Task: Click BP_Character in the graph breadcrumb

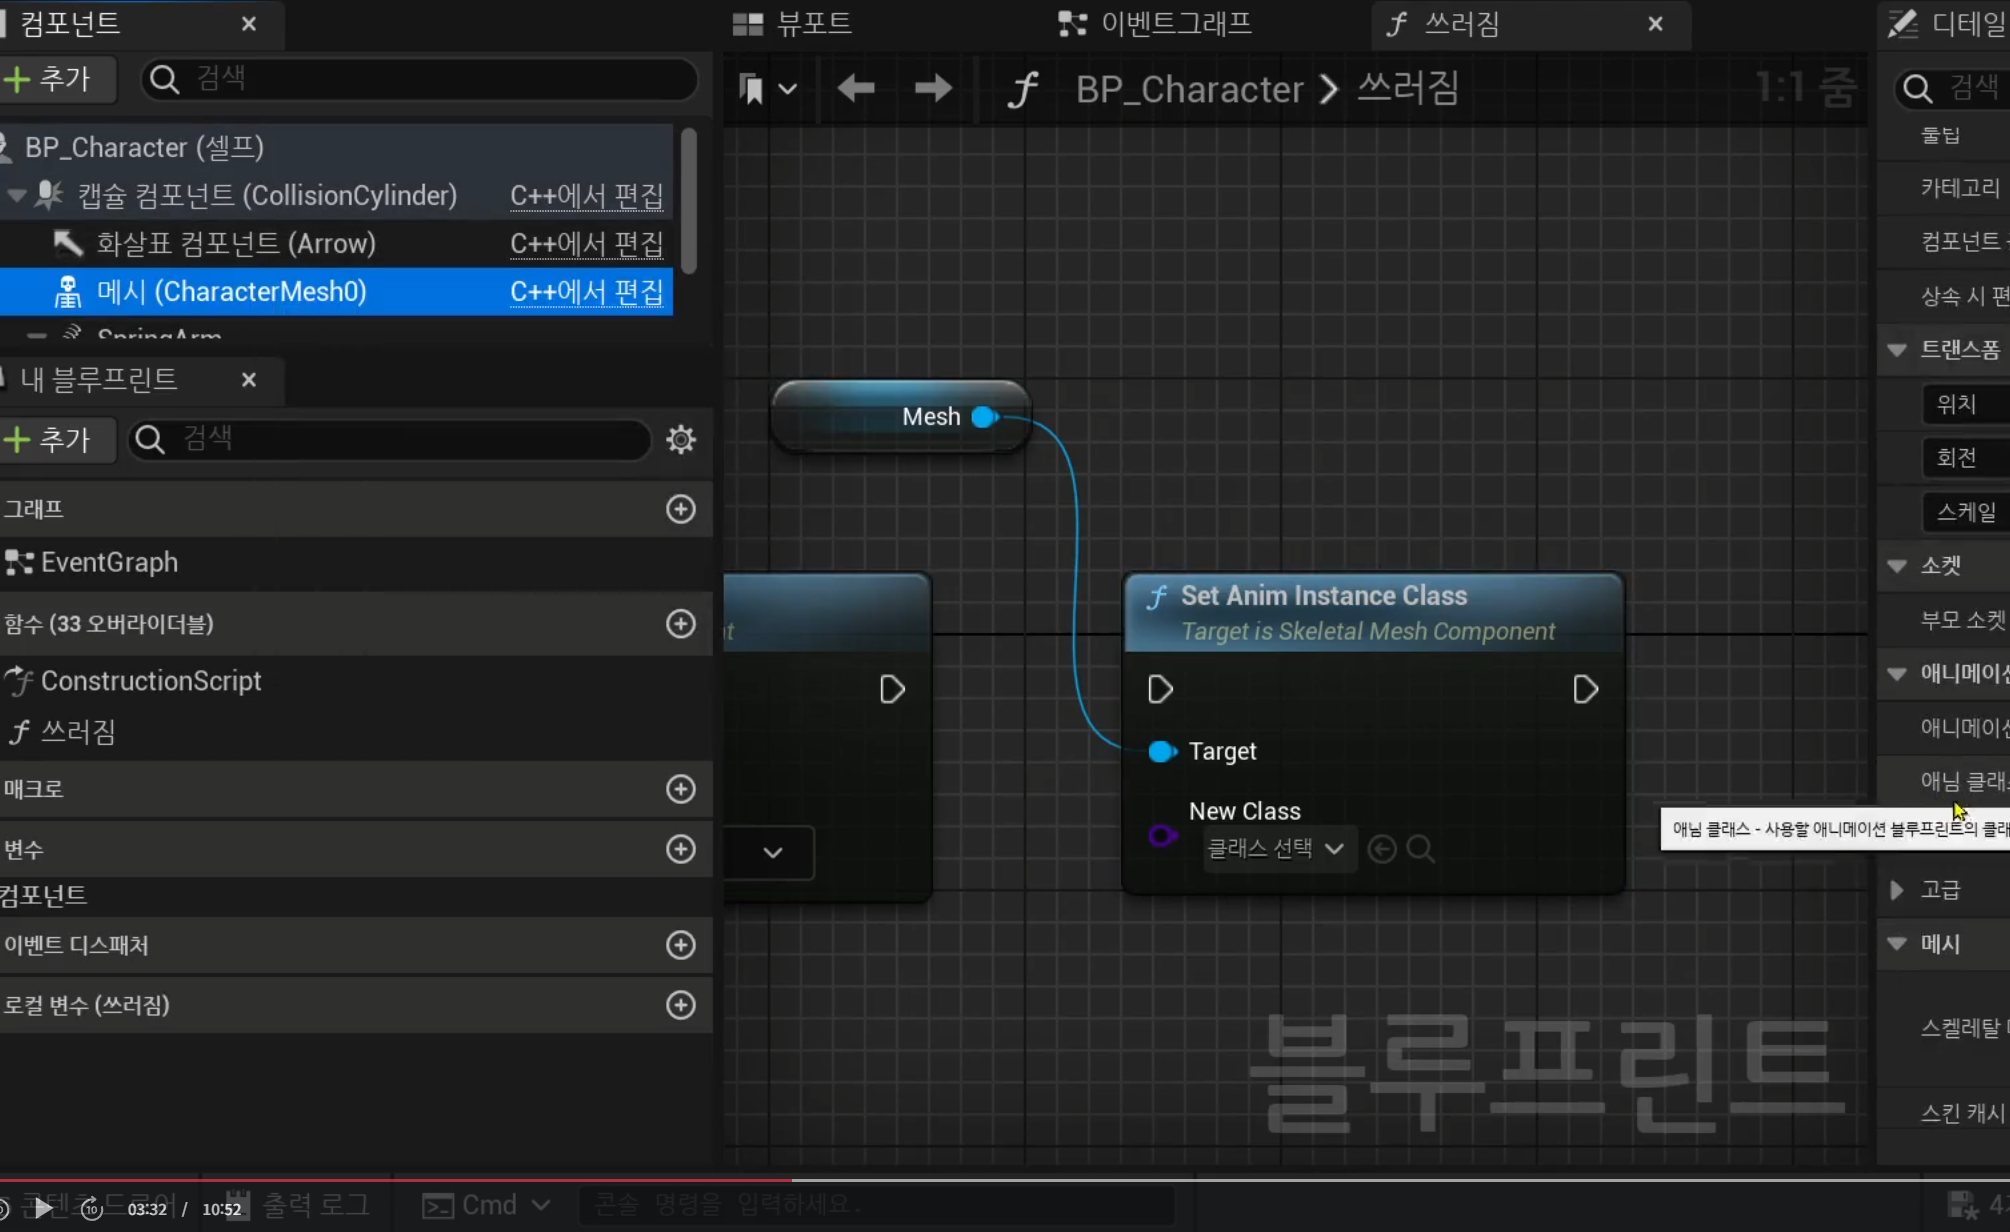Action: (1189, 89)
